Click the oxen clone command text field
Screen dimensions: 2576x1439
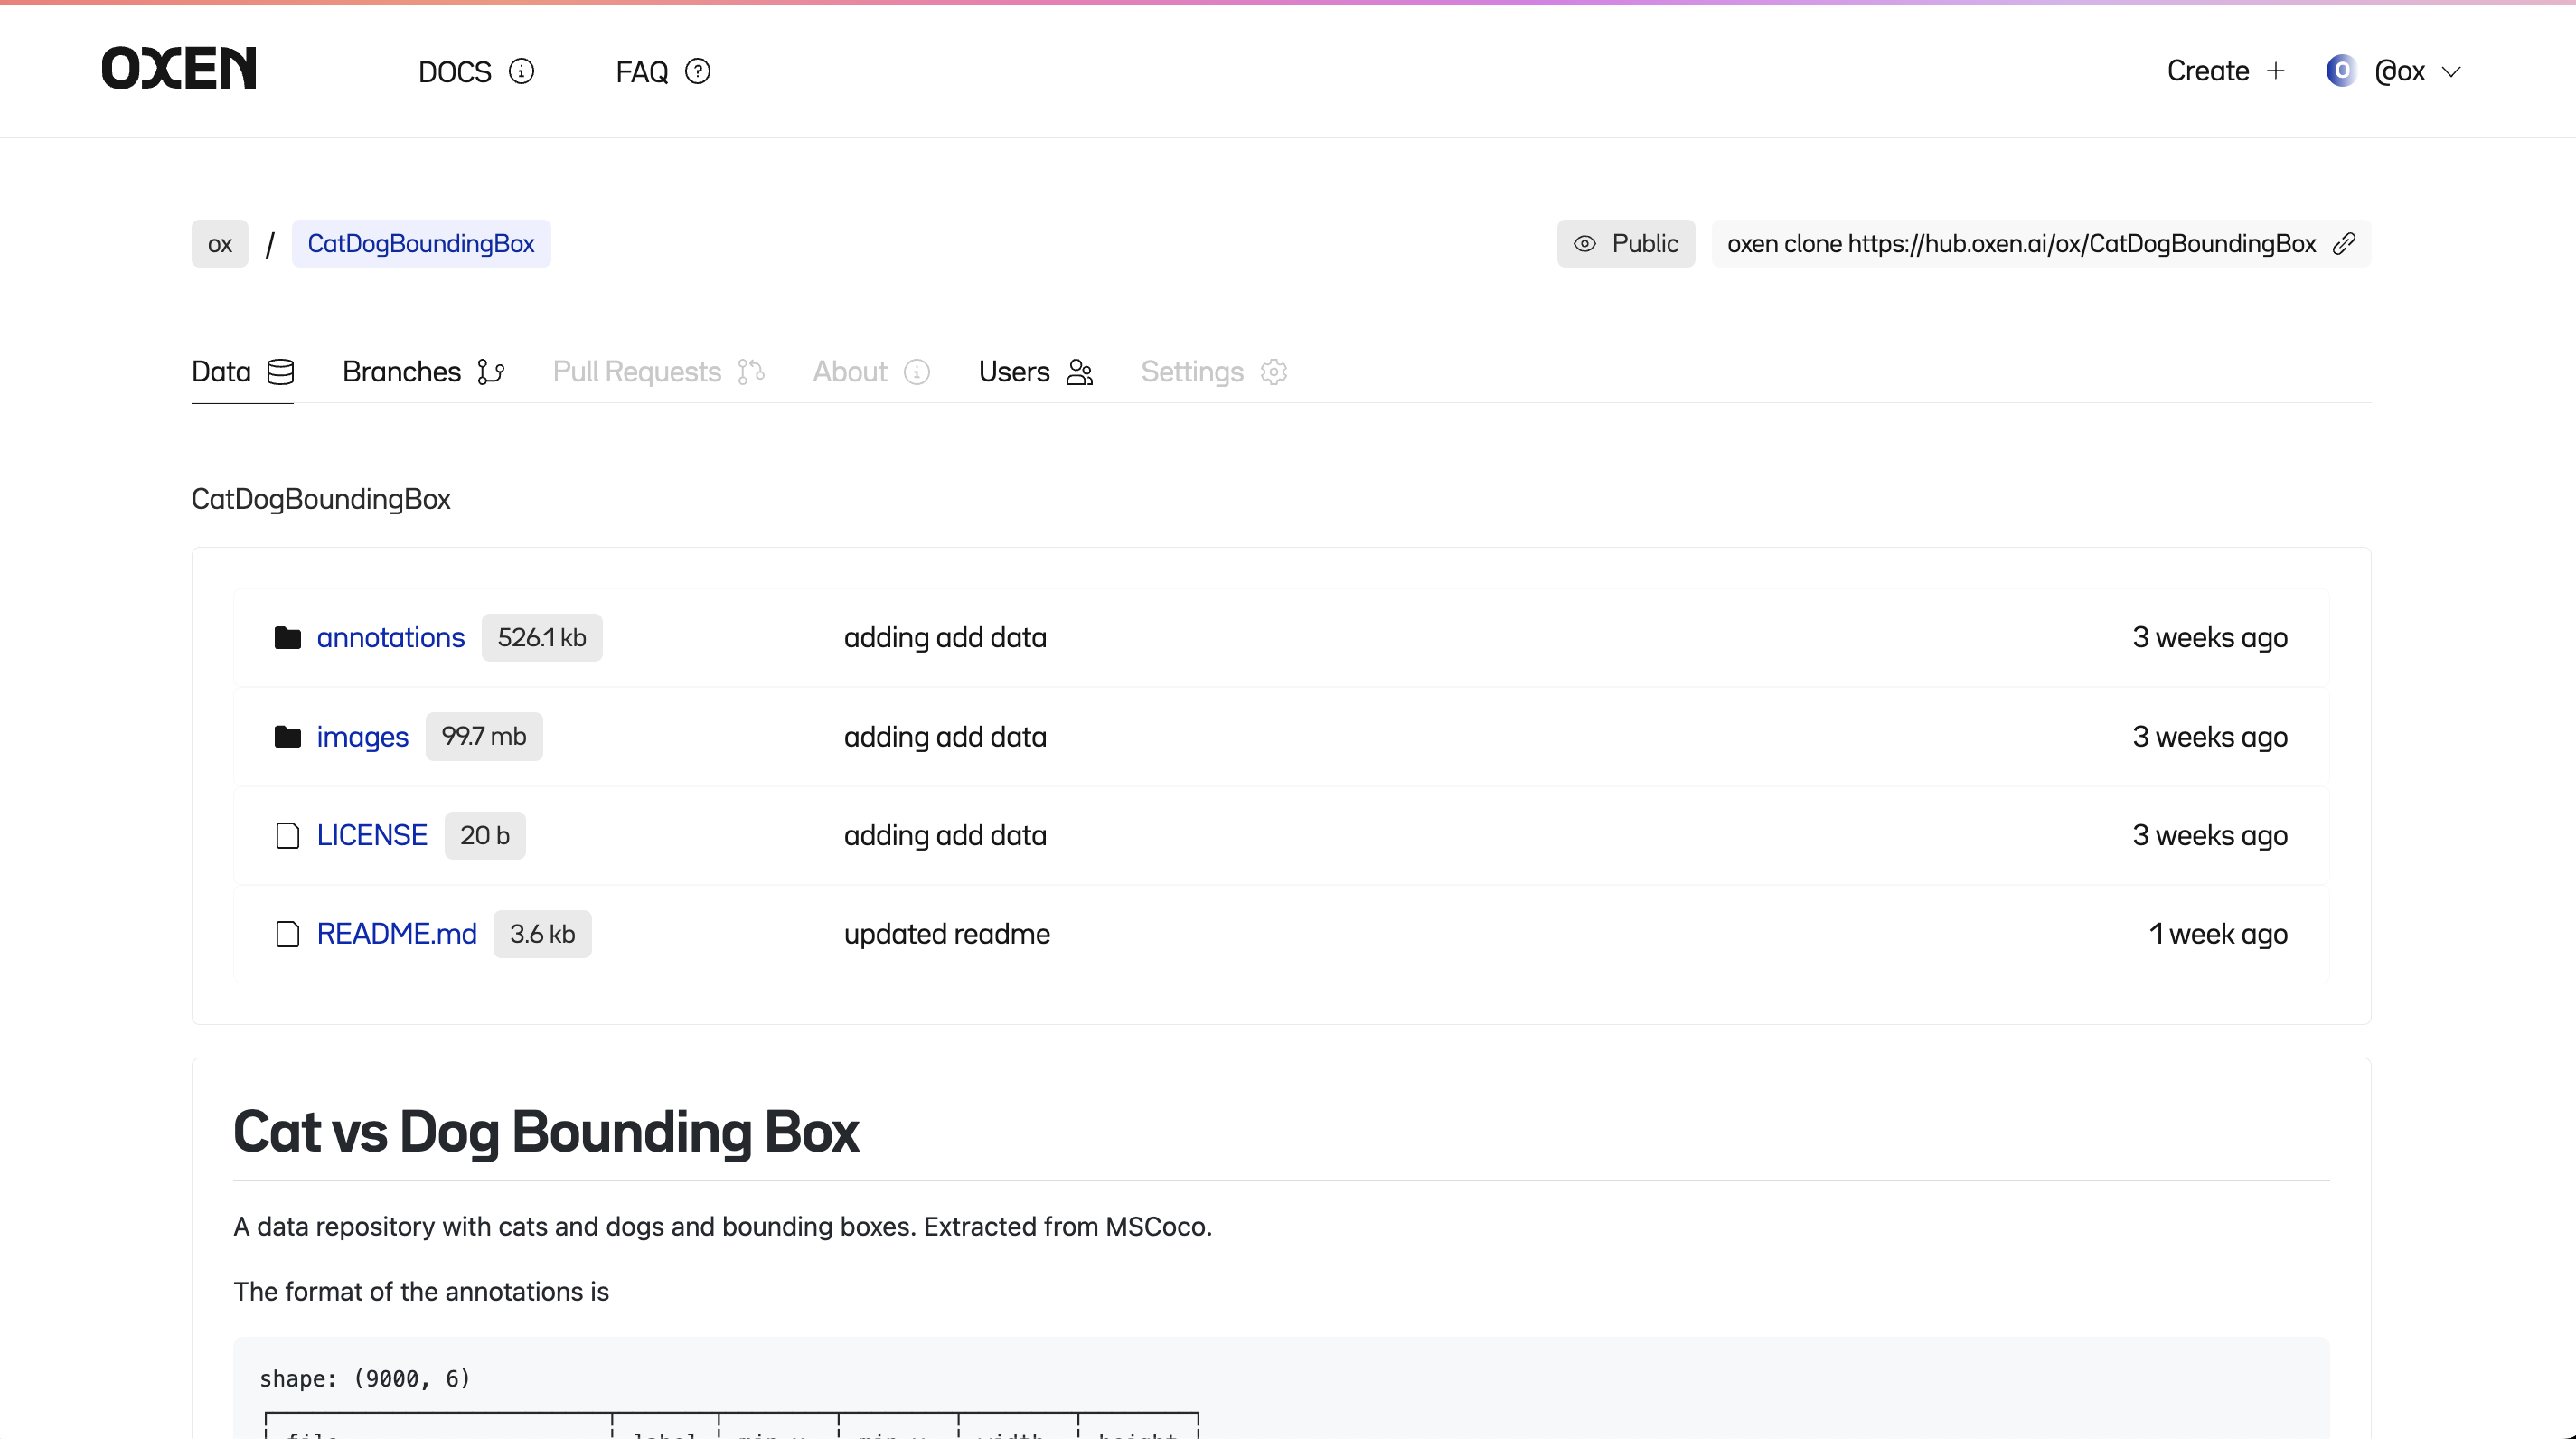pyautogui.click(x=2020, y=244)
